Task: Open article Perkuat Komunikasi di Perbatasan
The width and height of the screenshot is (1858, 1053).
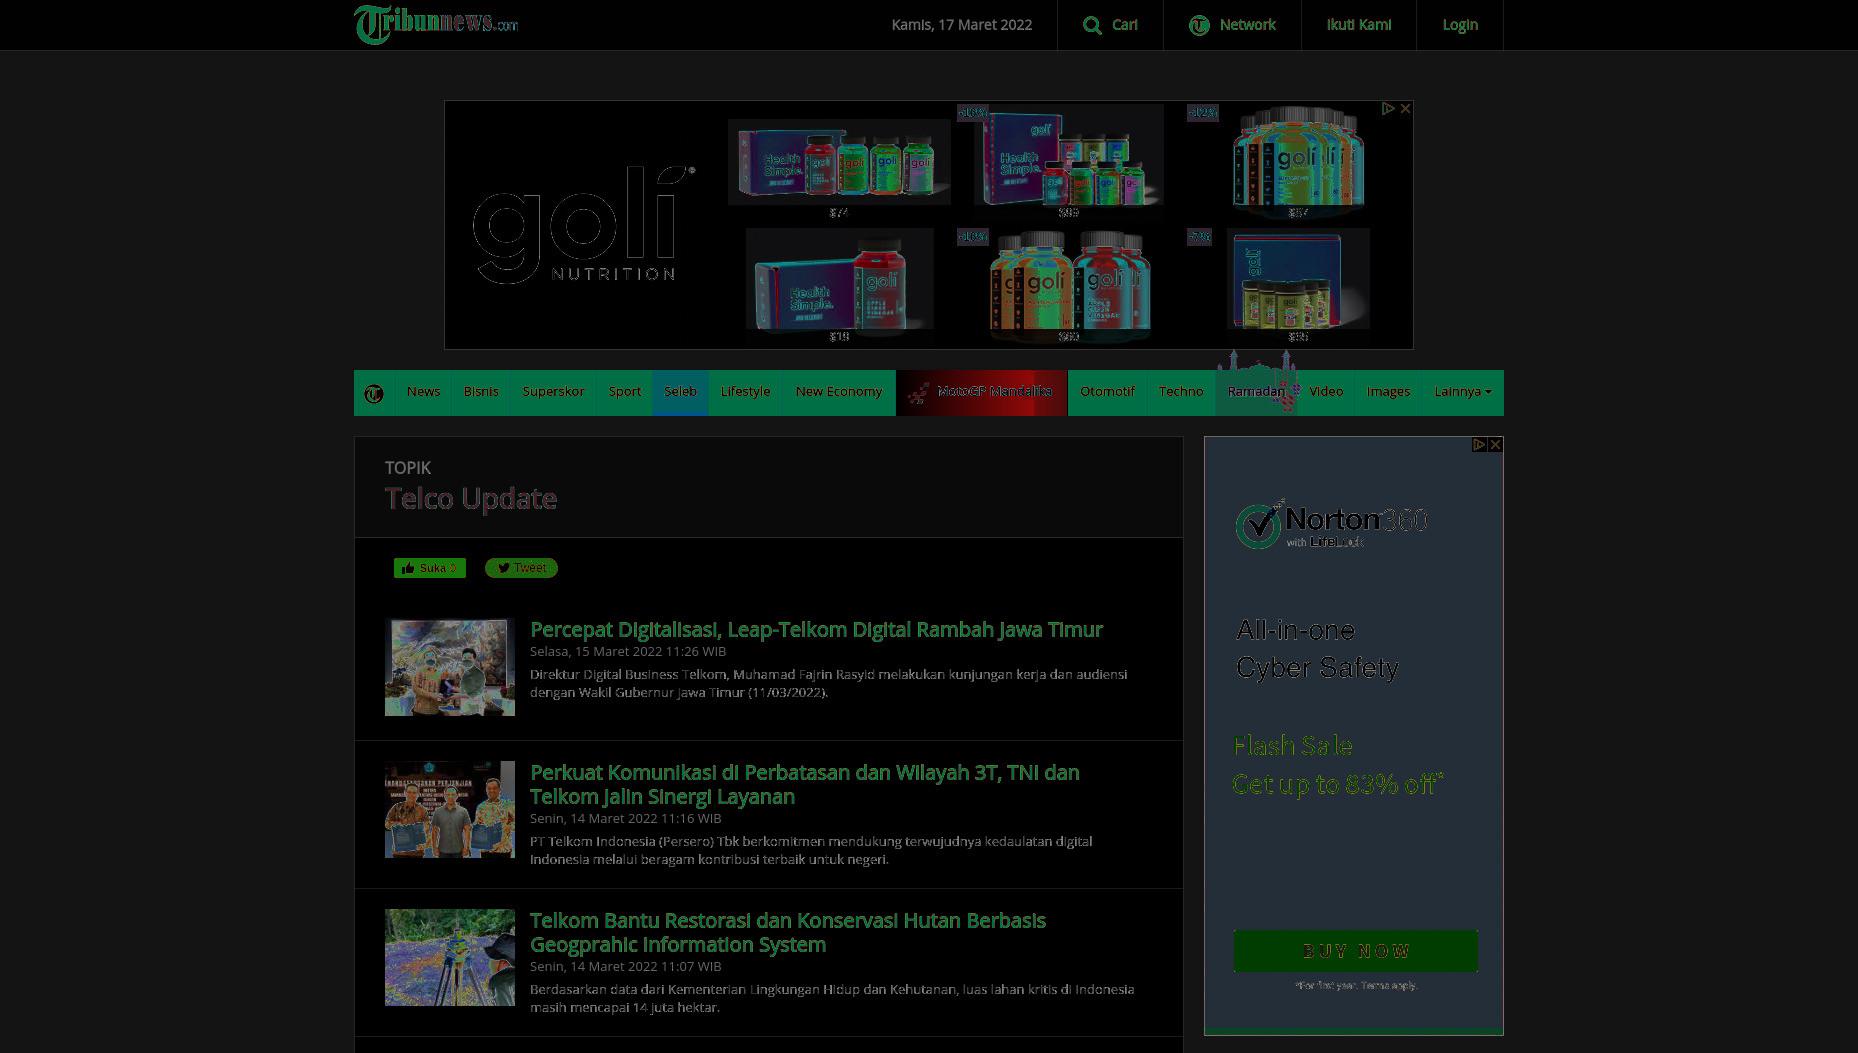Action: [x=805, y=785]
